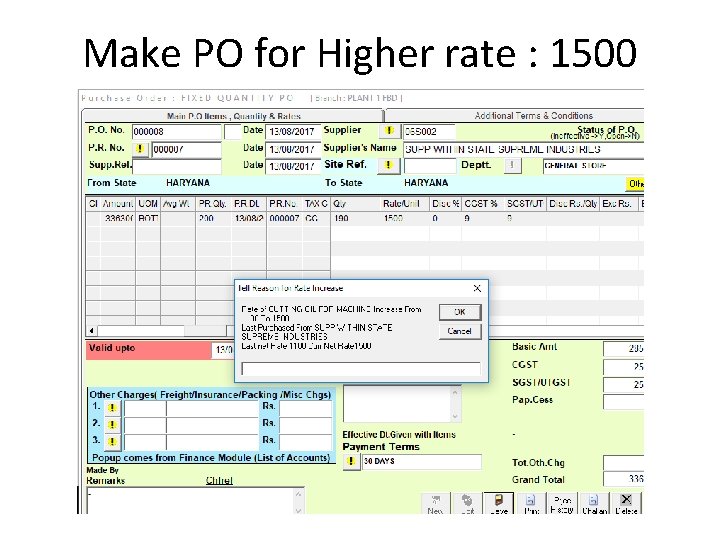Click the Supplier code field
The height and width of the screenshot is (540, 720).
tap(429, 132)
